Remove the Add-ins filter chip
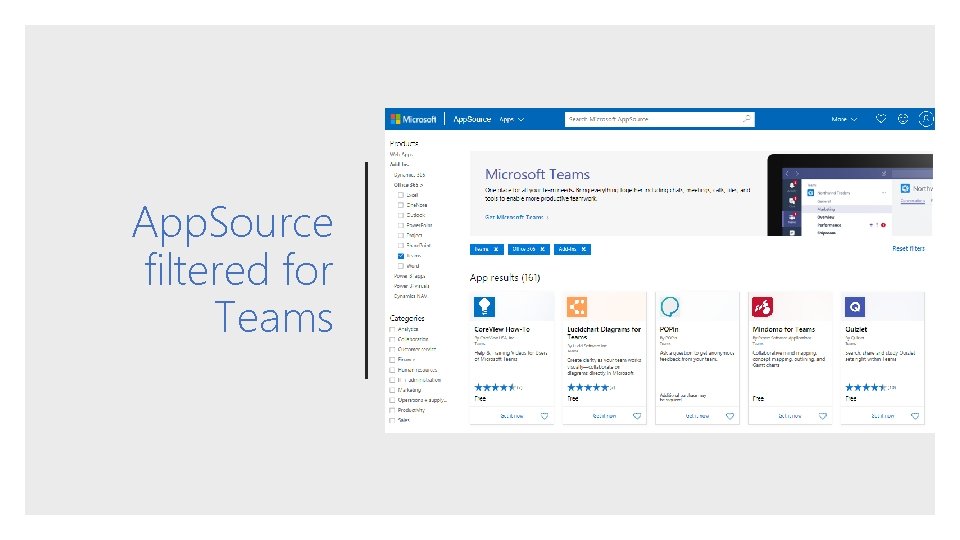The image size is (960, 540). [583, 249]
